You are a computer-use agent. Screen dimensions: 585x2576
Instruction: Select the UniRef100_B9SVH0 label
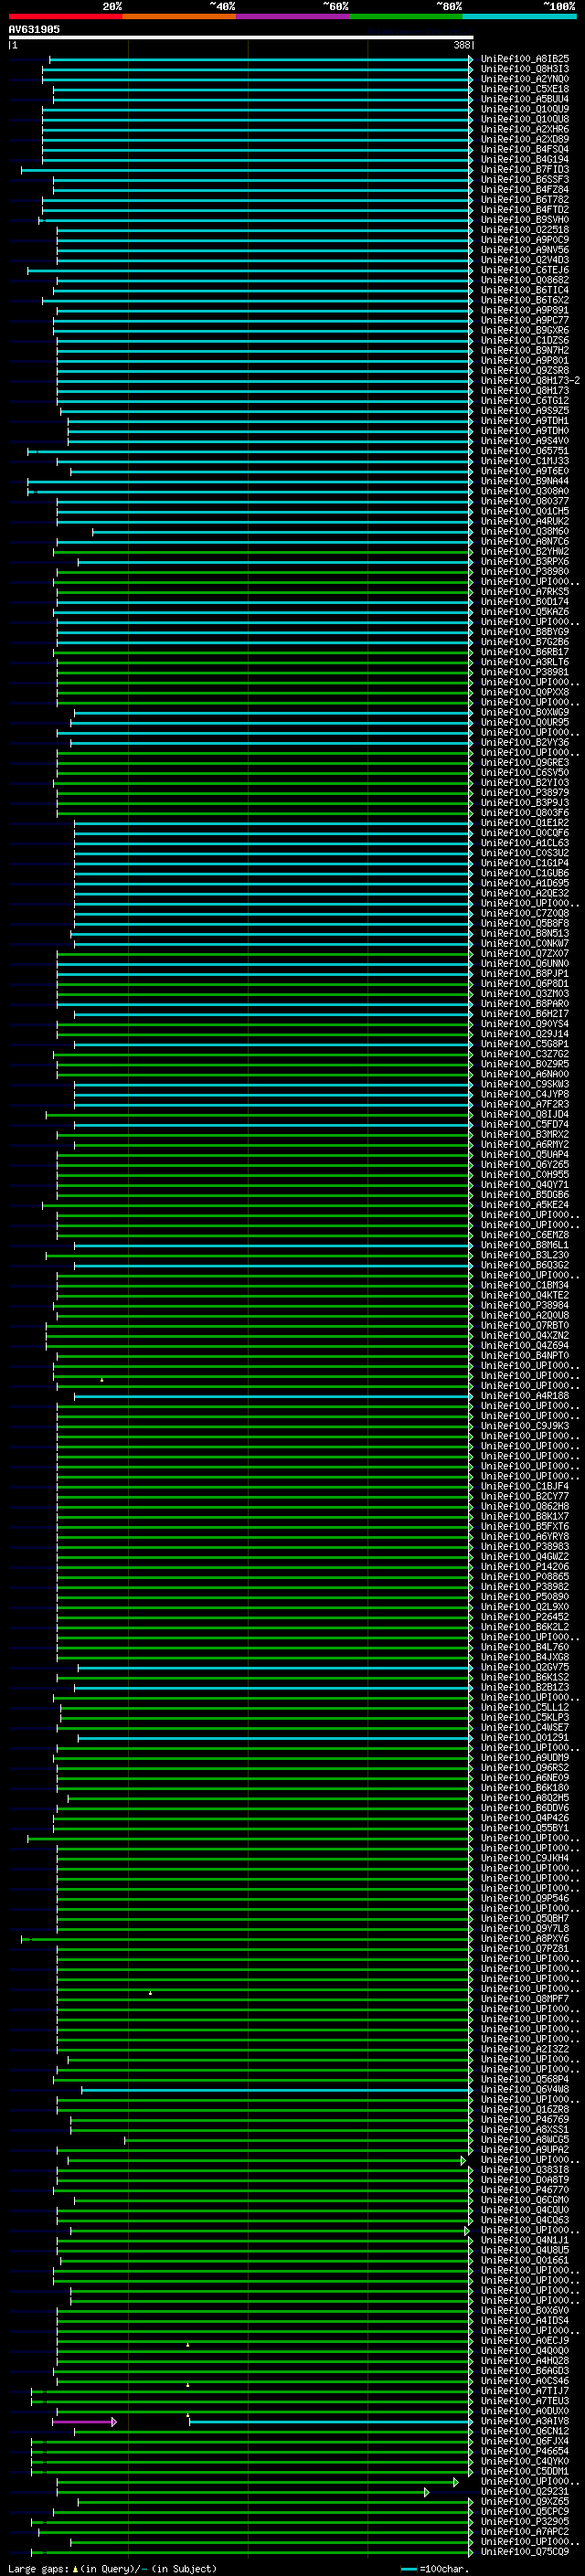tap(525, 220)
